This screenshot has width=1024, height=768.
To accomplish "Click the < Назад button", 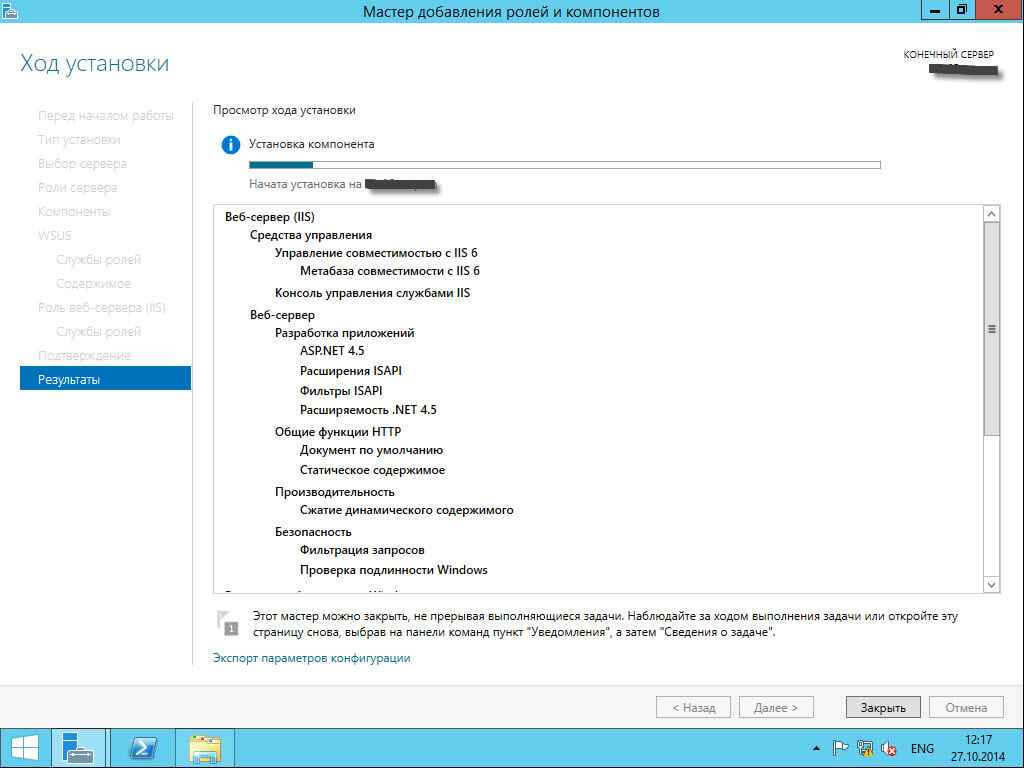I will point(694,707).
